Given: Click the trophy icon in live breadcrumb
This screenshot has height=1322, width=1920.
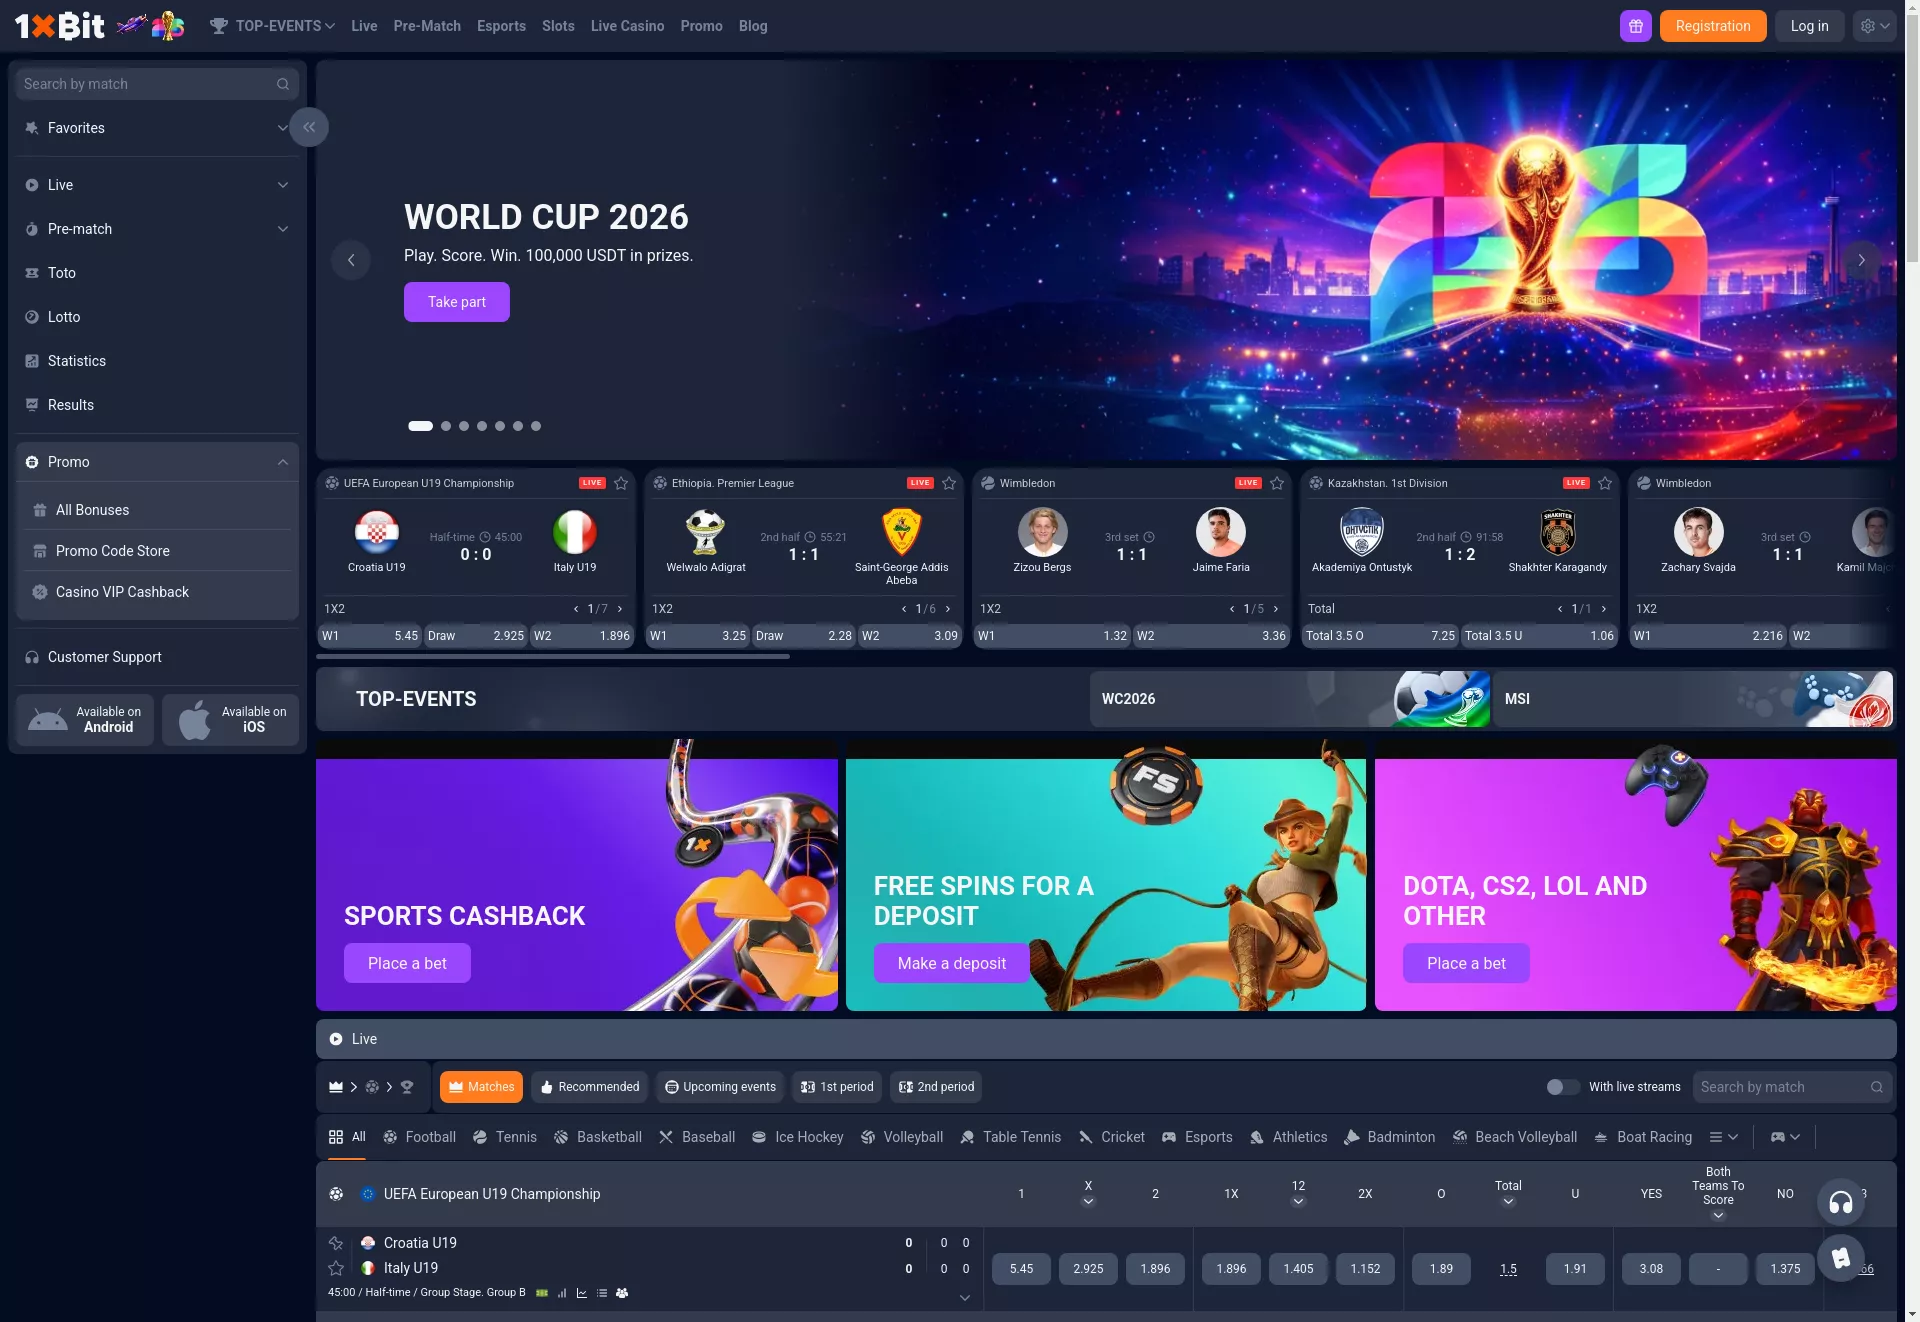Looking at the screenshot, I should point(407,1087).
